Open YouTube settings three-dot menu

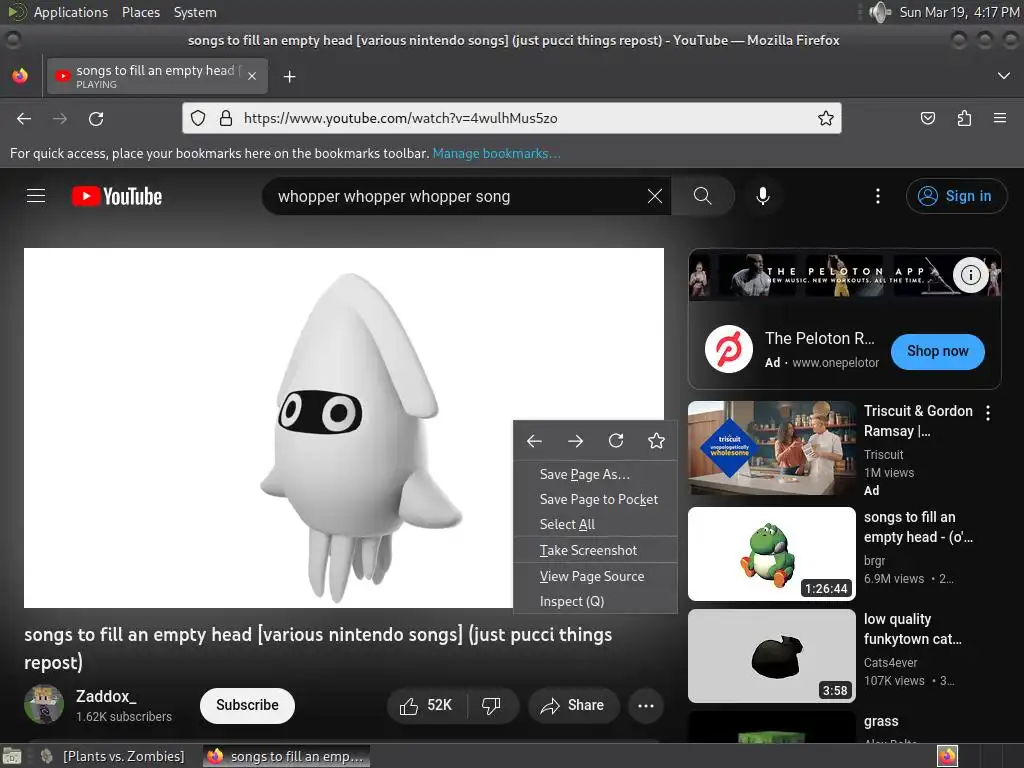(878, 196)
